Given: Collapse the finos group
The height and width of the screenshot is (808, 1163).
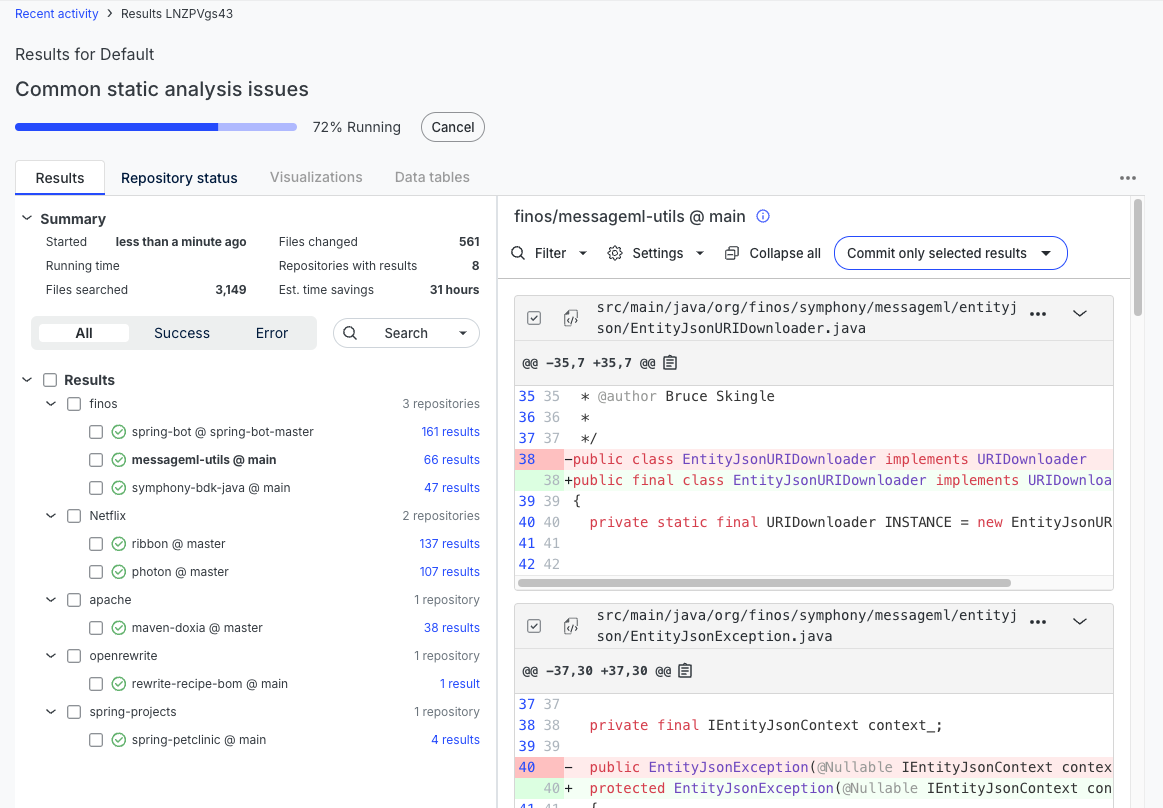Looking at the screenshot, I should coord(51,404).
